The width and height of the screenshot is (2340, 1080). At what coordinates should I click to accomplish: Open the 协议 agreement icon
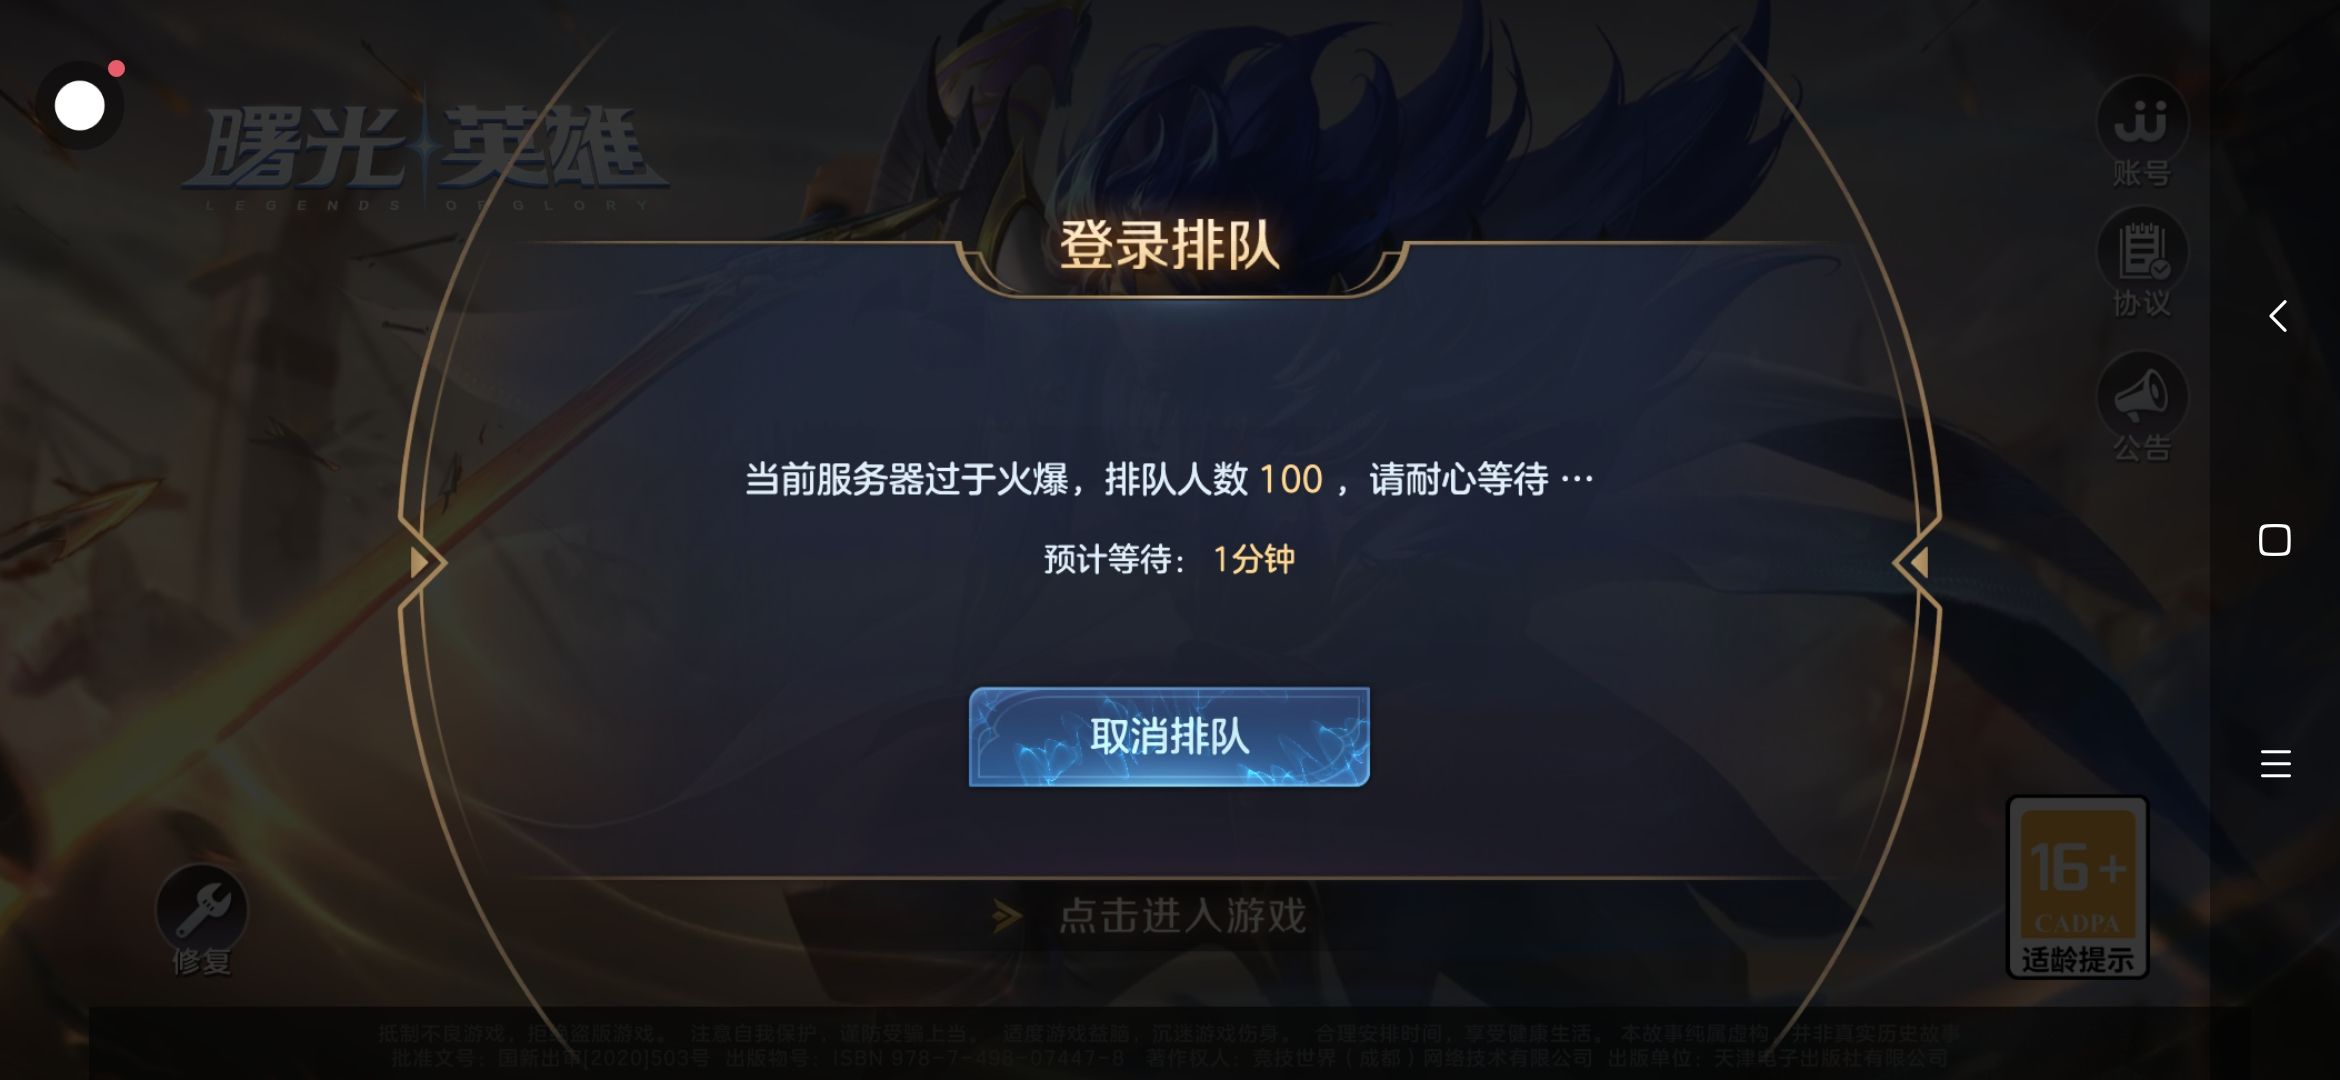pos(2141,262)
